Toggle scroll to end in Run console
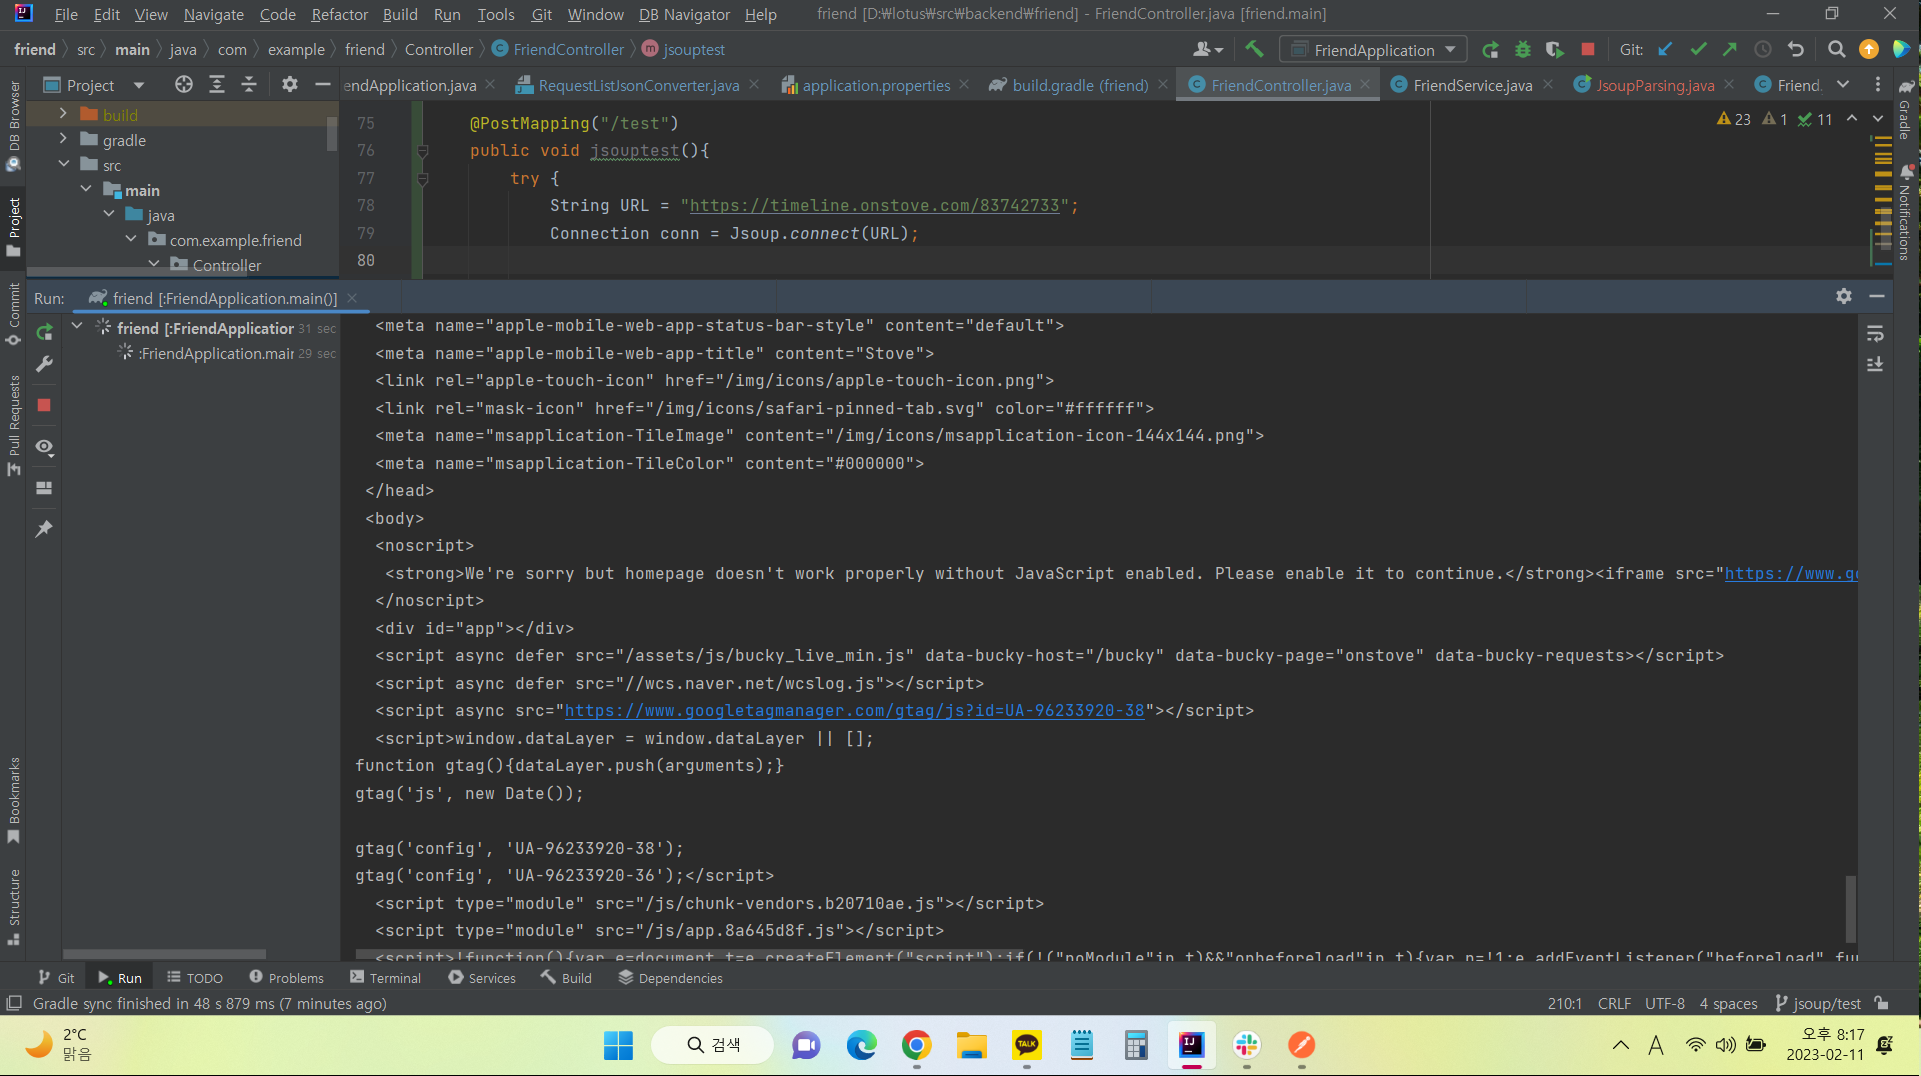The image size is (1921, 1076). (x=1875, y=365)
